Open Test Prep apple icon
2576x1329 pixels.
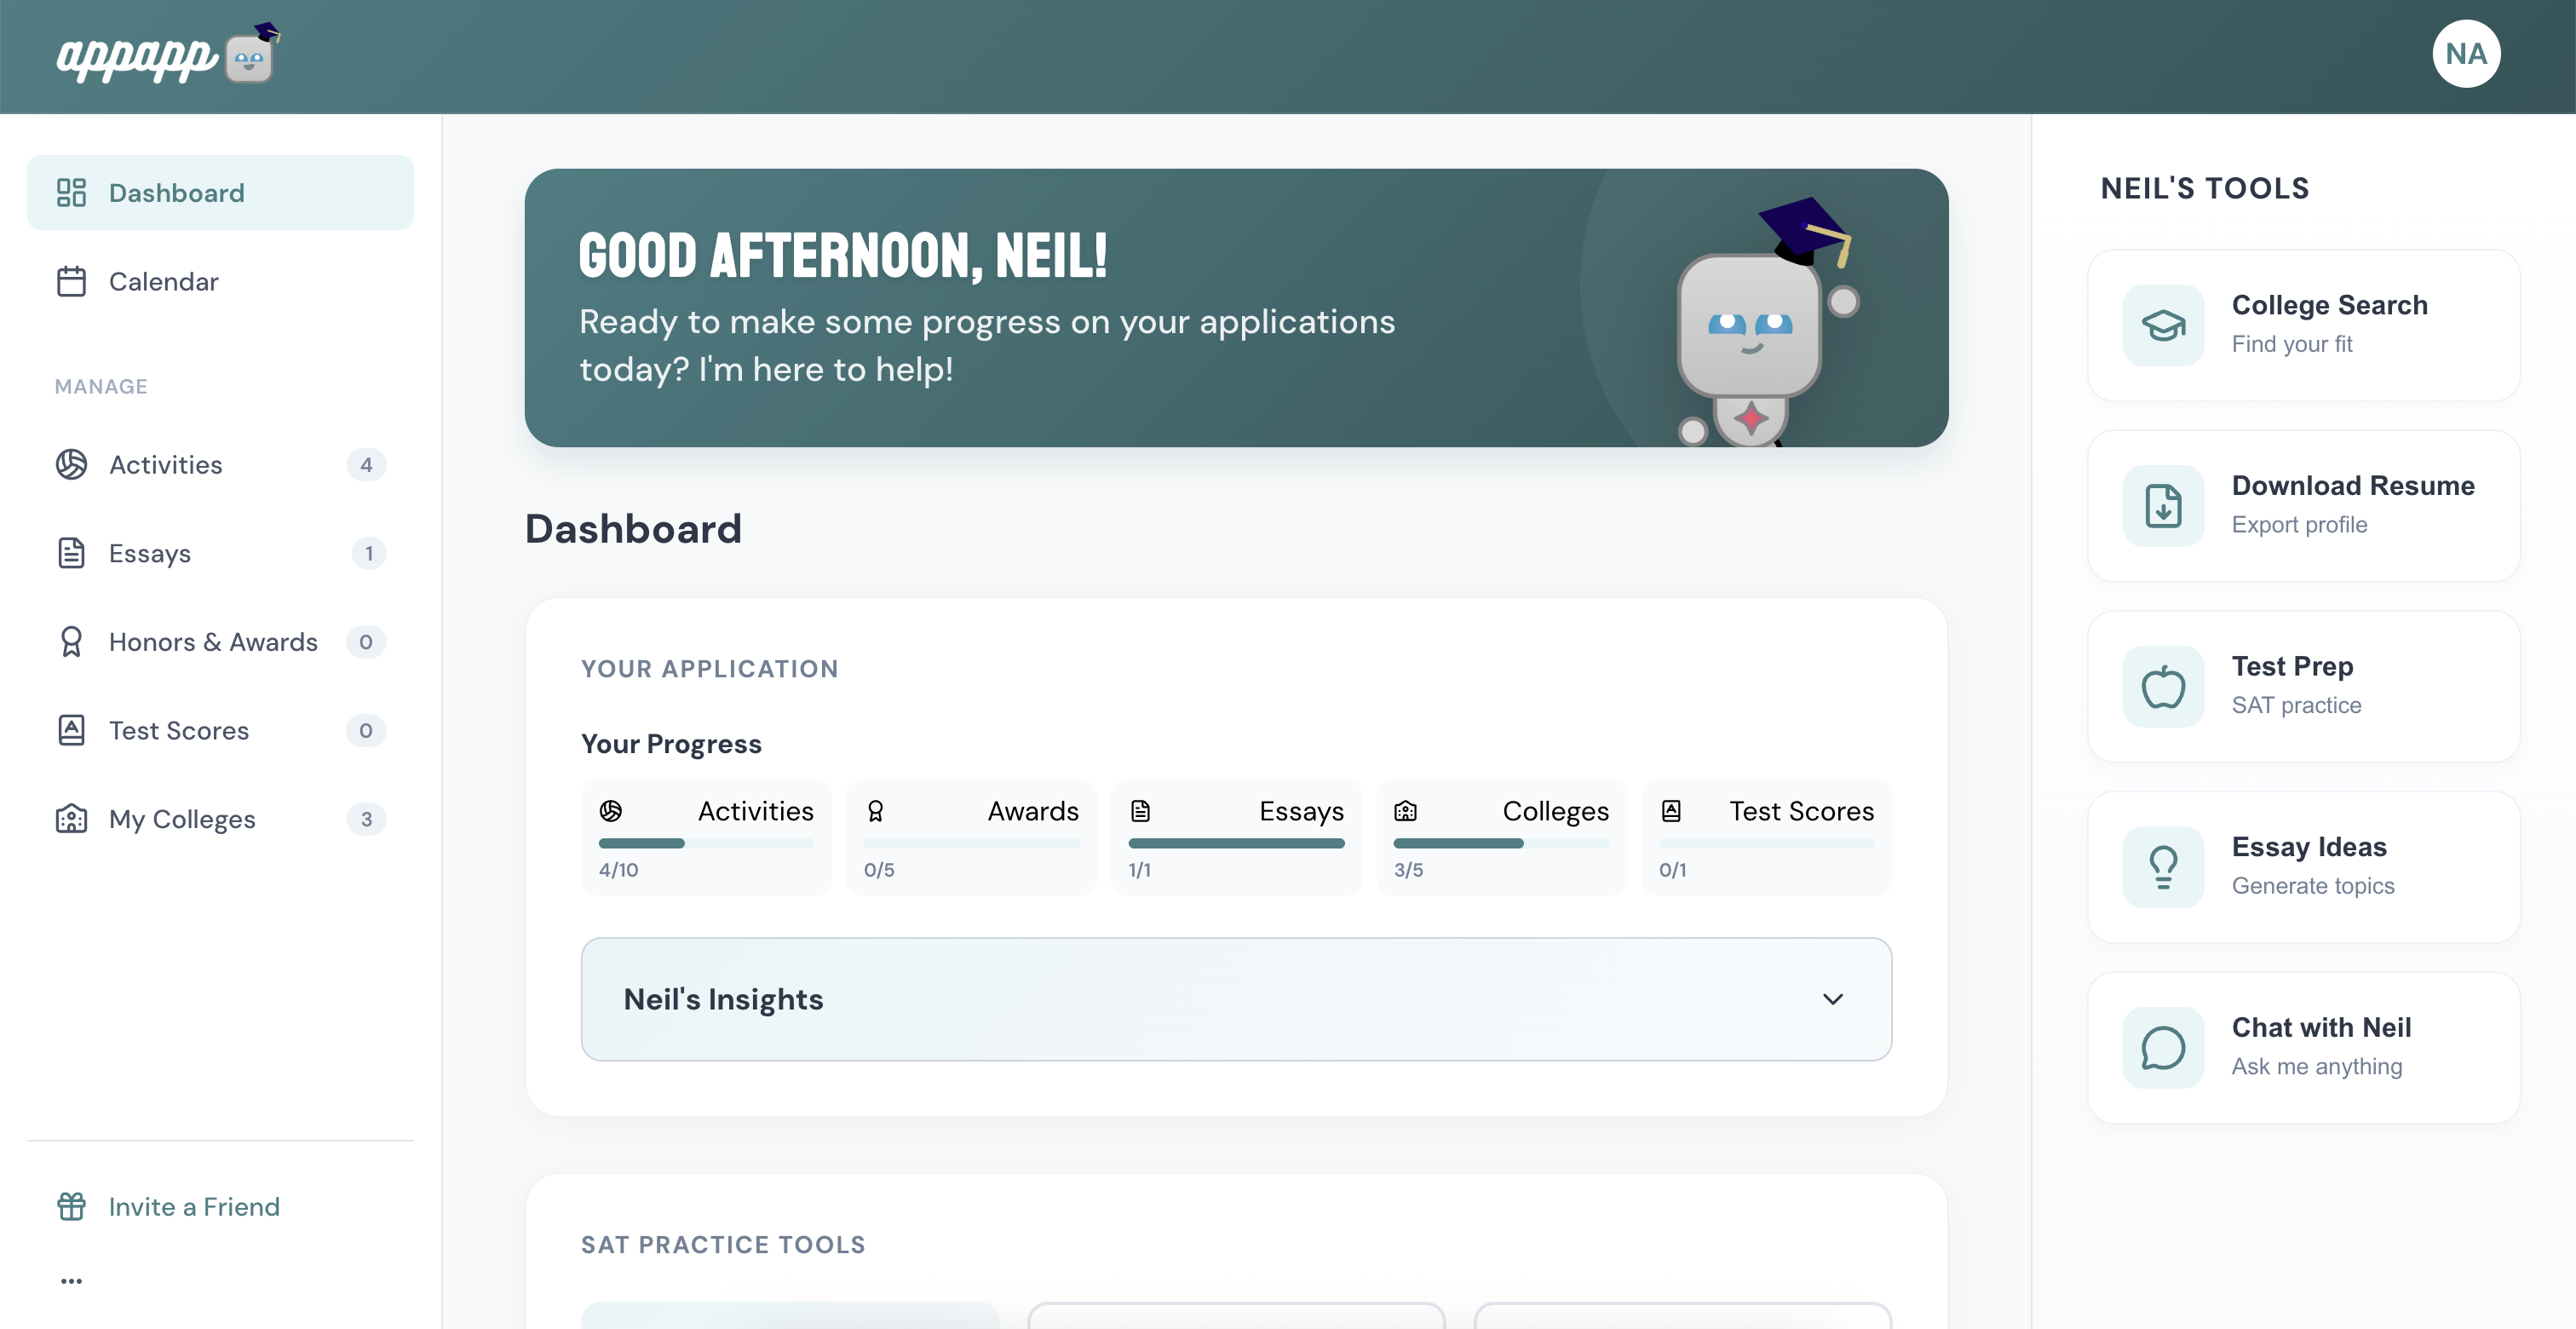pos(2163,687)
